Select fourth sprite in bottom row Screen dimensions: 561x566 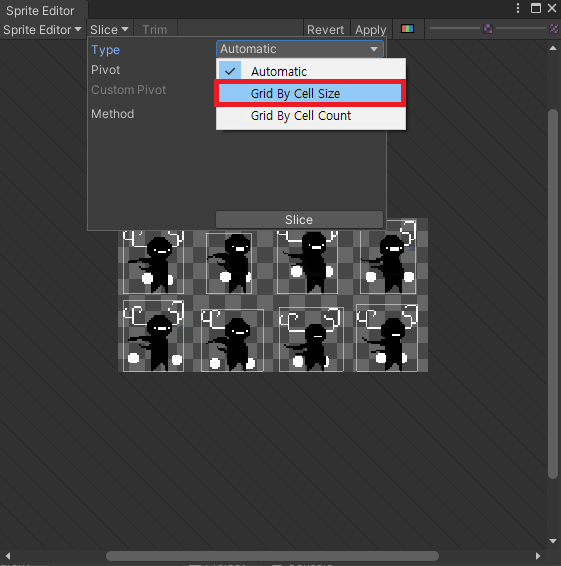point(387,338)
